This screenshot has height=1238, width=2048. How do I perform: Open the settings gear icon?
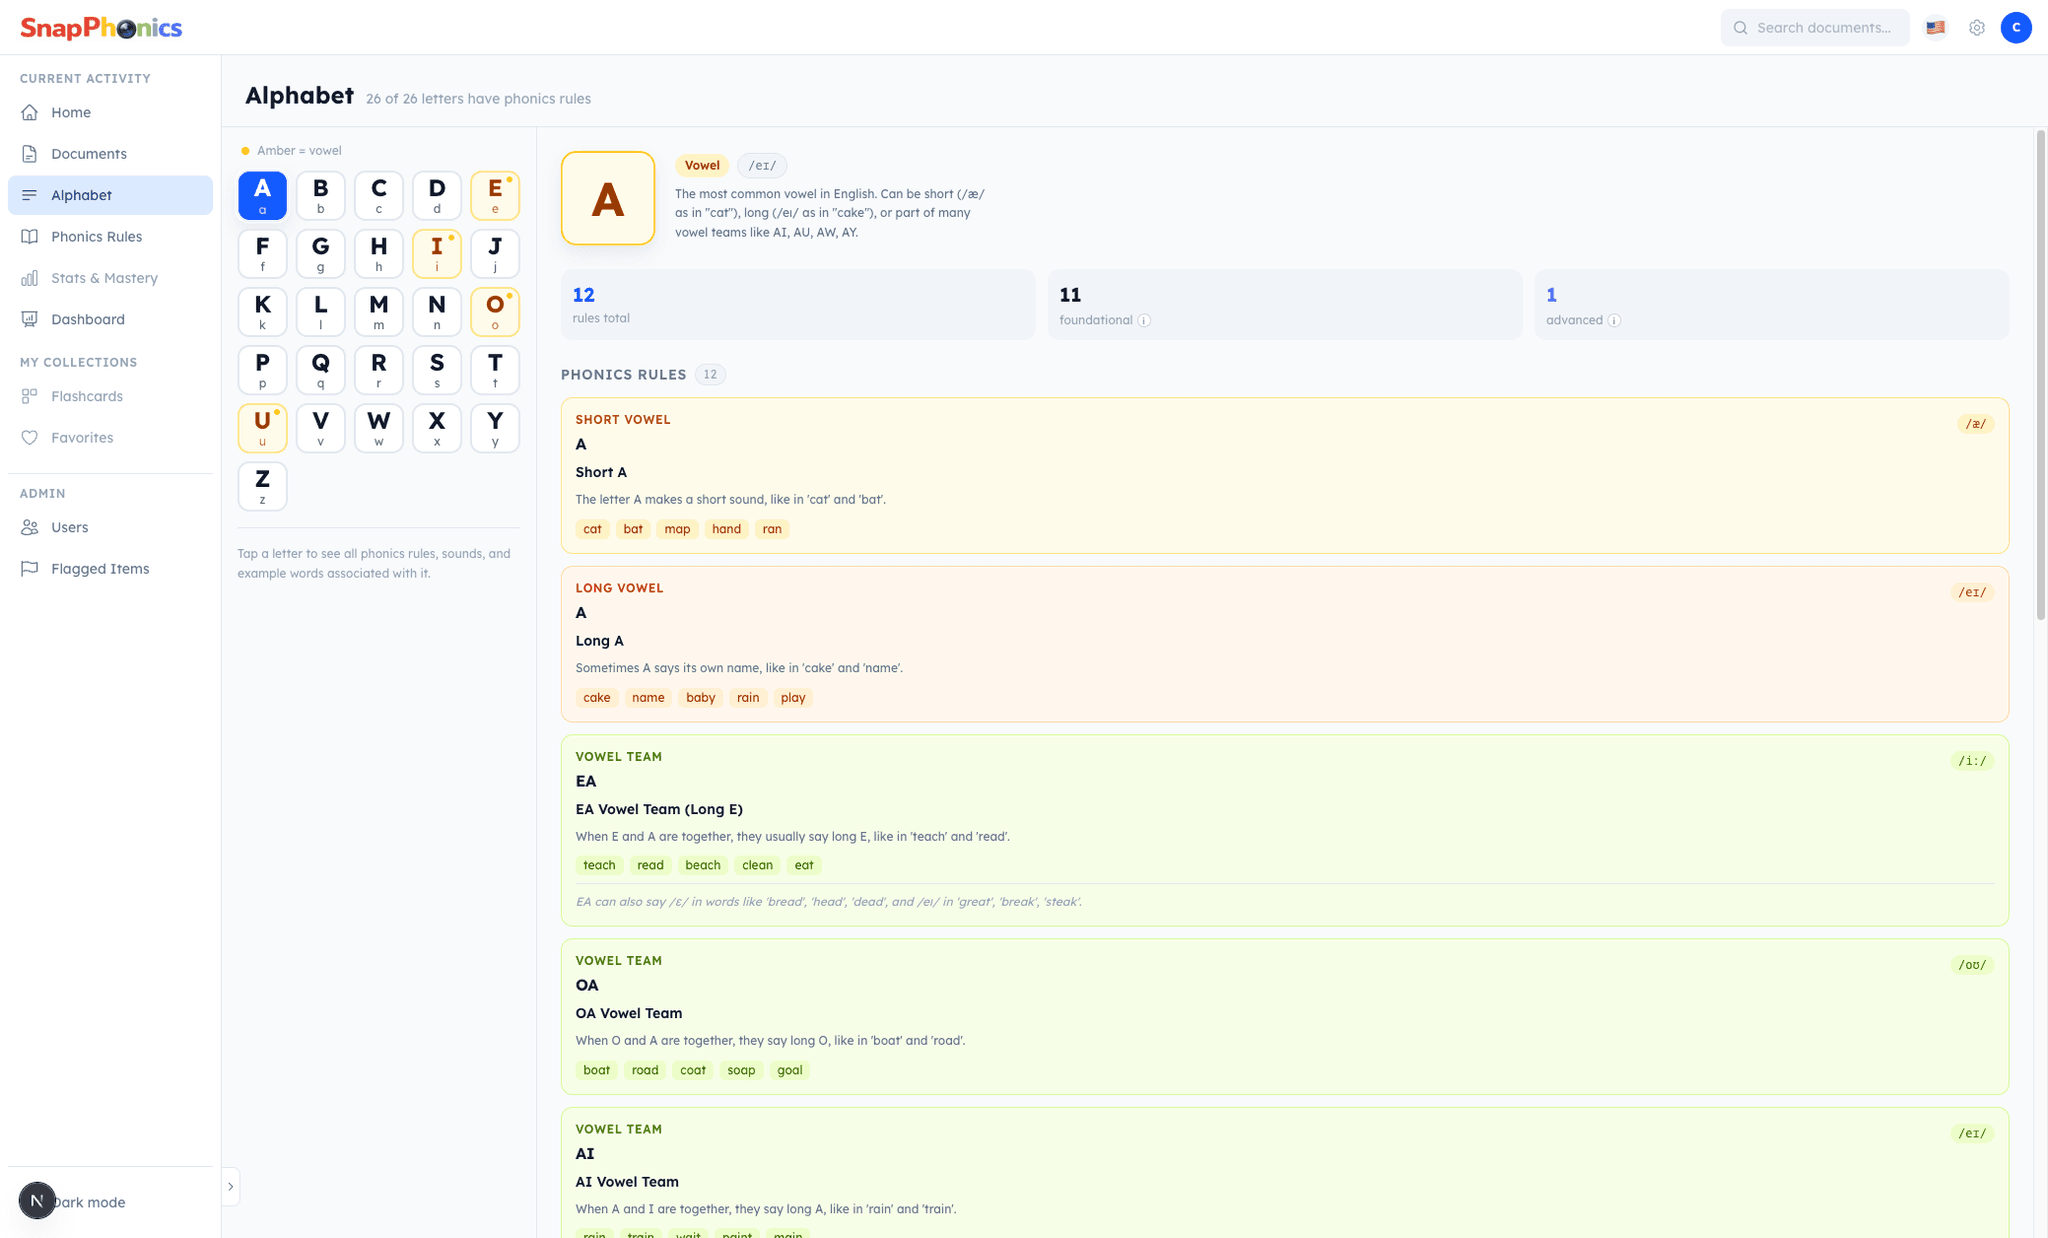pyautogui.click(x=1977, y=28)
